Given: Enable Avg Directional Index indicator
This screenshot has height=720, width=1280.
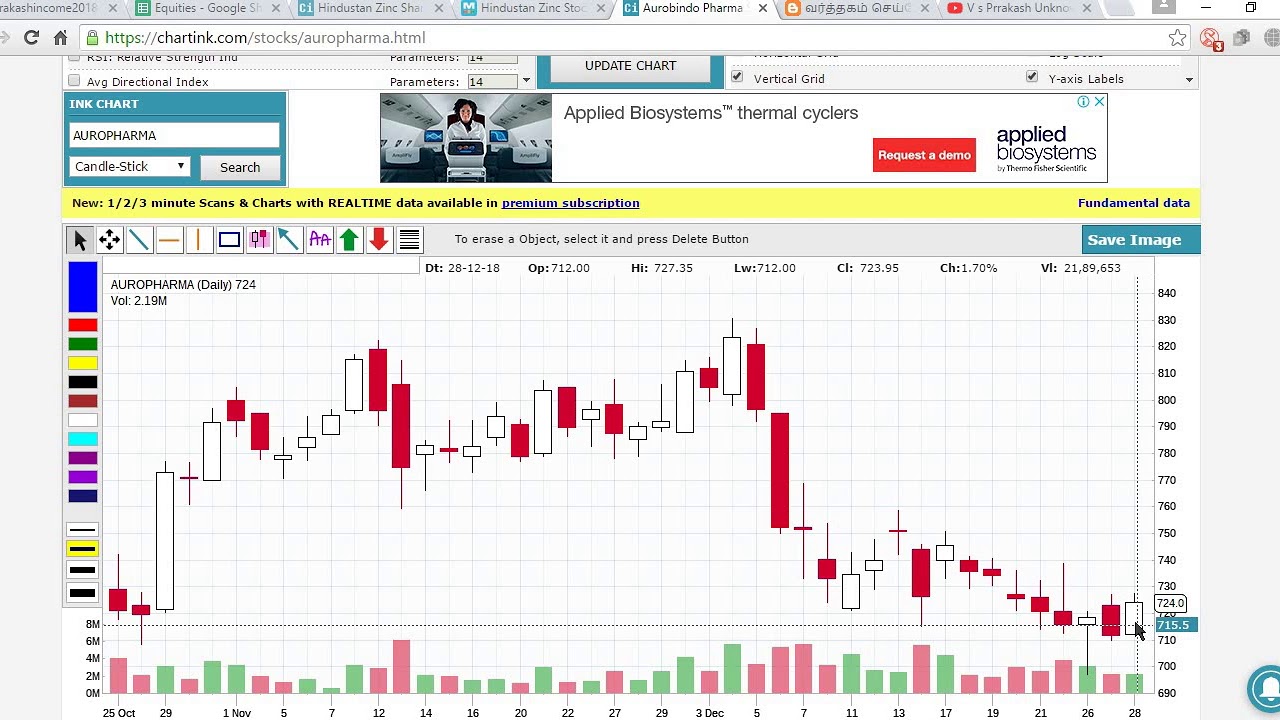Looking at the screenshot, I should click(x=74, y=81).
